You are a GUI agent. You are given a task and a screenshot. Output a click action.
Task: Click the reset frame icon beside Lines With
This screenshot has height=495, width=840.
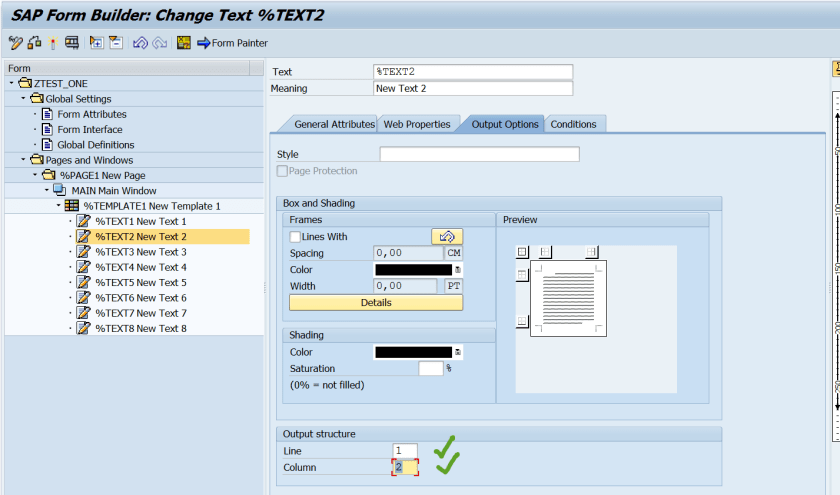pos(447,237)
